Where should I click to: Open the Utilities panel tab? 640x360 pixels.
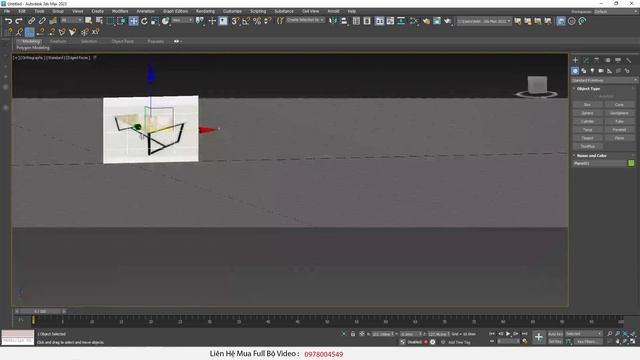pyautogui.click(x=629, y=60)
